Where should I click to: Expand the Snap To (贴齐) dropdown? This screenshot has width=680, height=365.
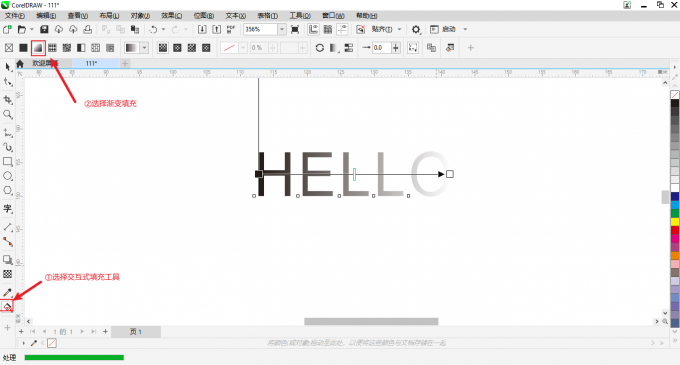tap(399, 29)
